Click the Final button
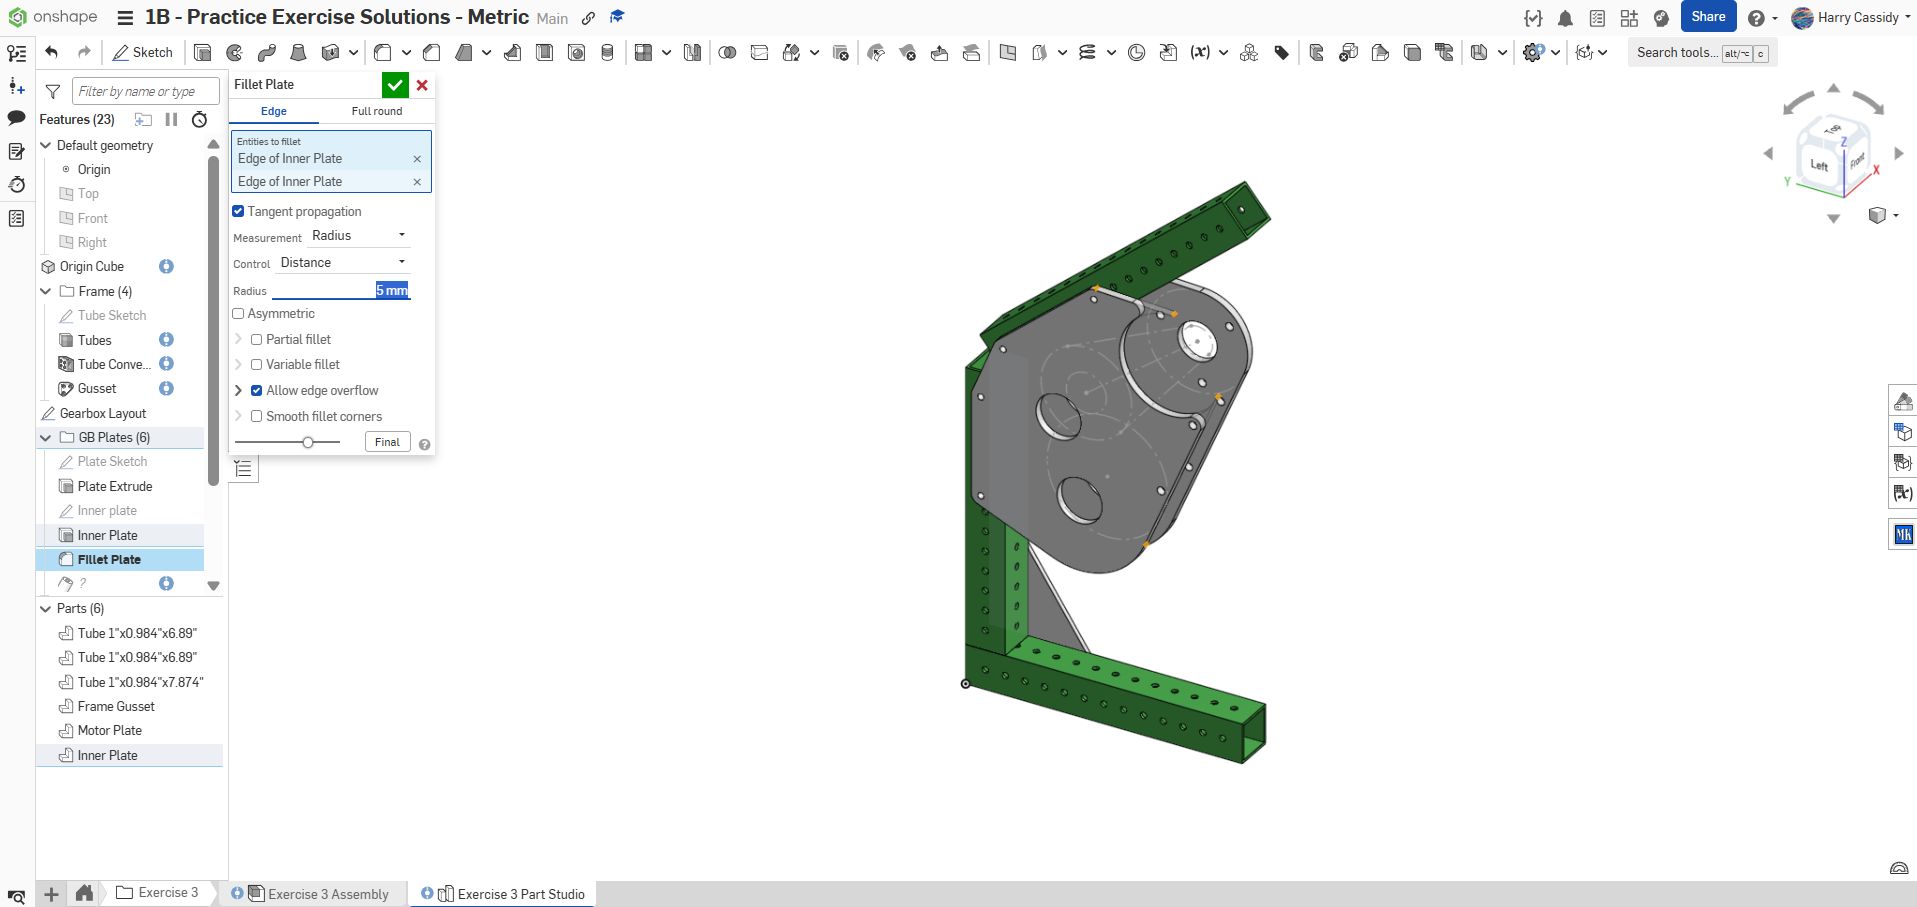 387,442
